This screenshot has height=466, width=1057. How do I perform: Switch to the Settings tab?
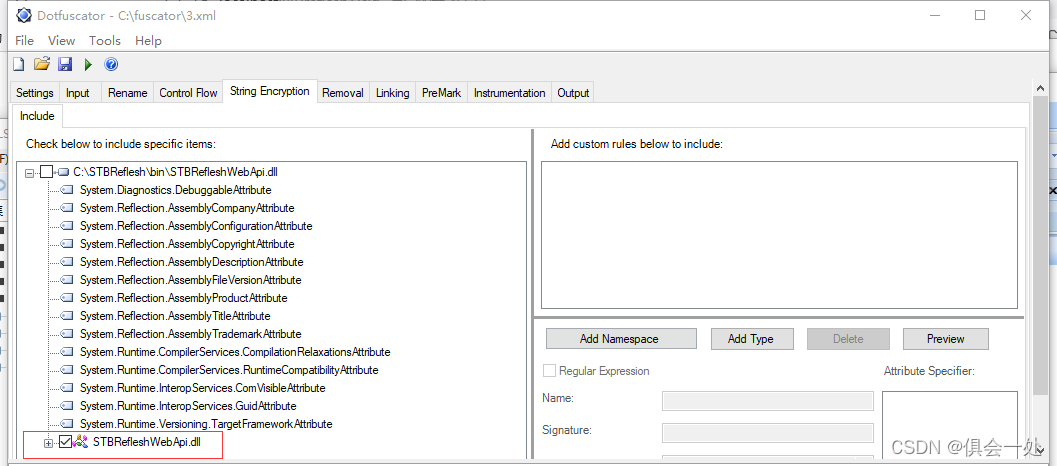(35, 93)
